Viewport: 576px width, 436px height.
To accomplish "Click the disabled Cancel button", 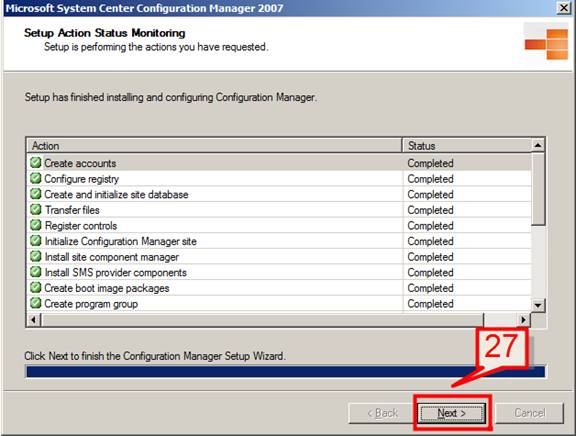I will [529, 413].
